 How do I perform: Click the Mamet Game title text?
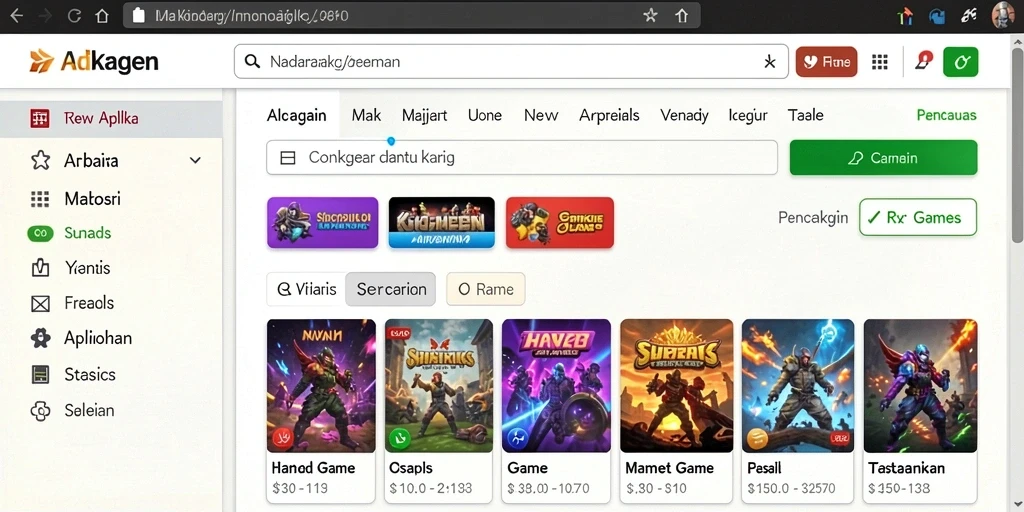coord(669,468)
